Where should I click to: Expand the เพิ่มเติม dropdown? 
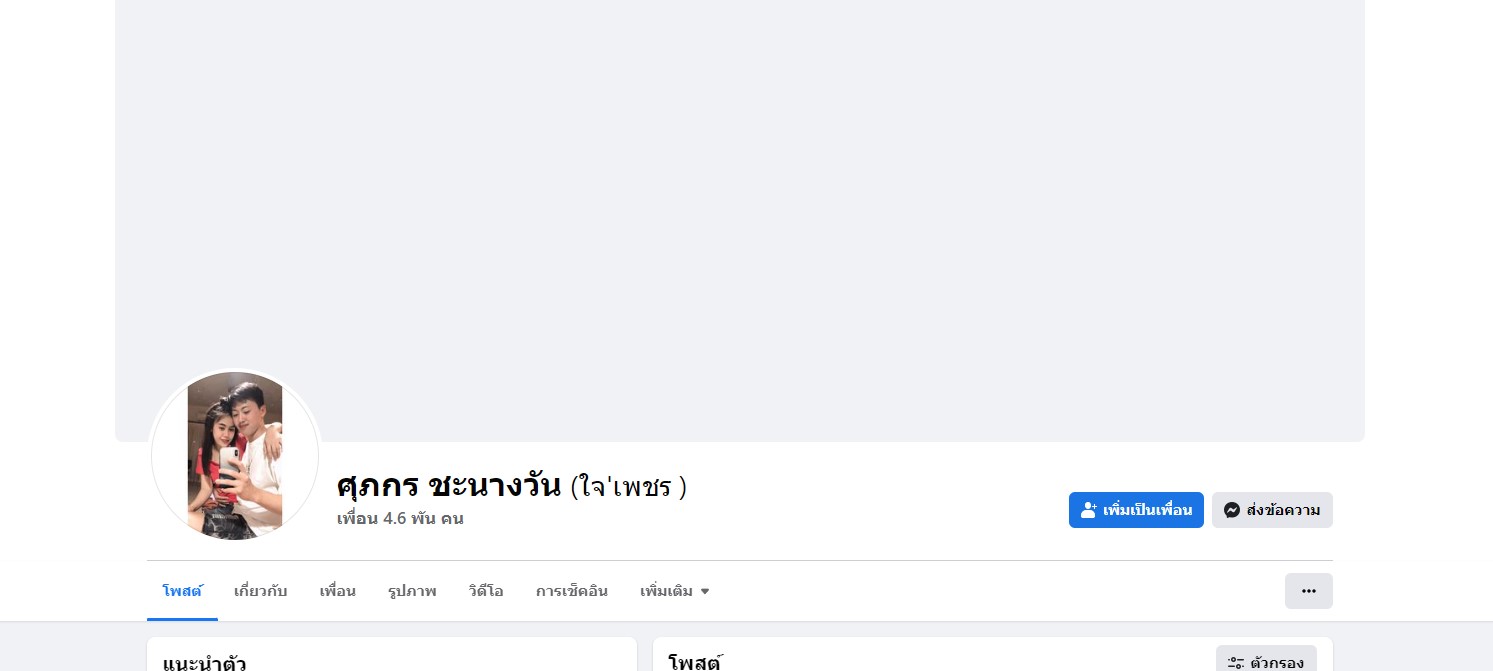pos(674,591)
